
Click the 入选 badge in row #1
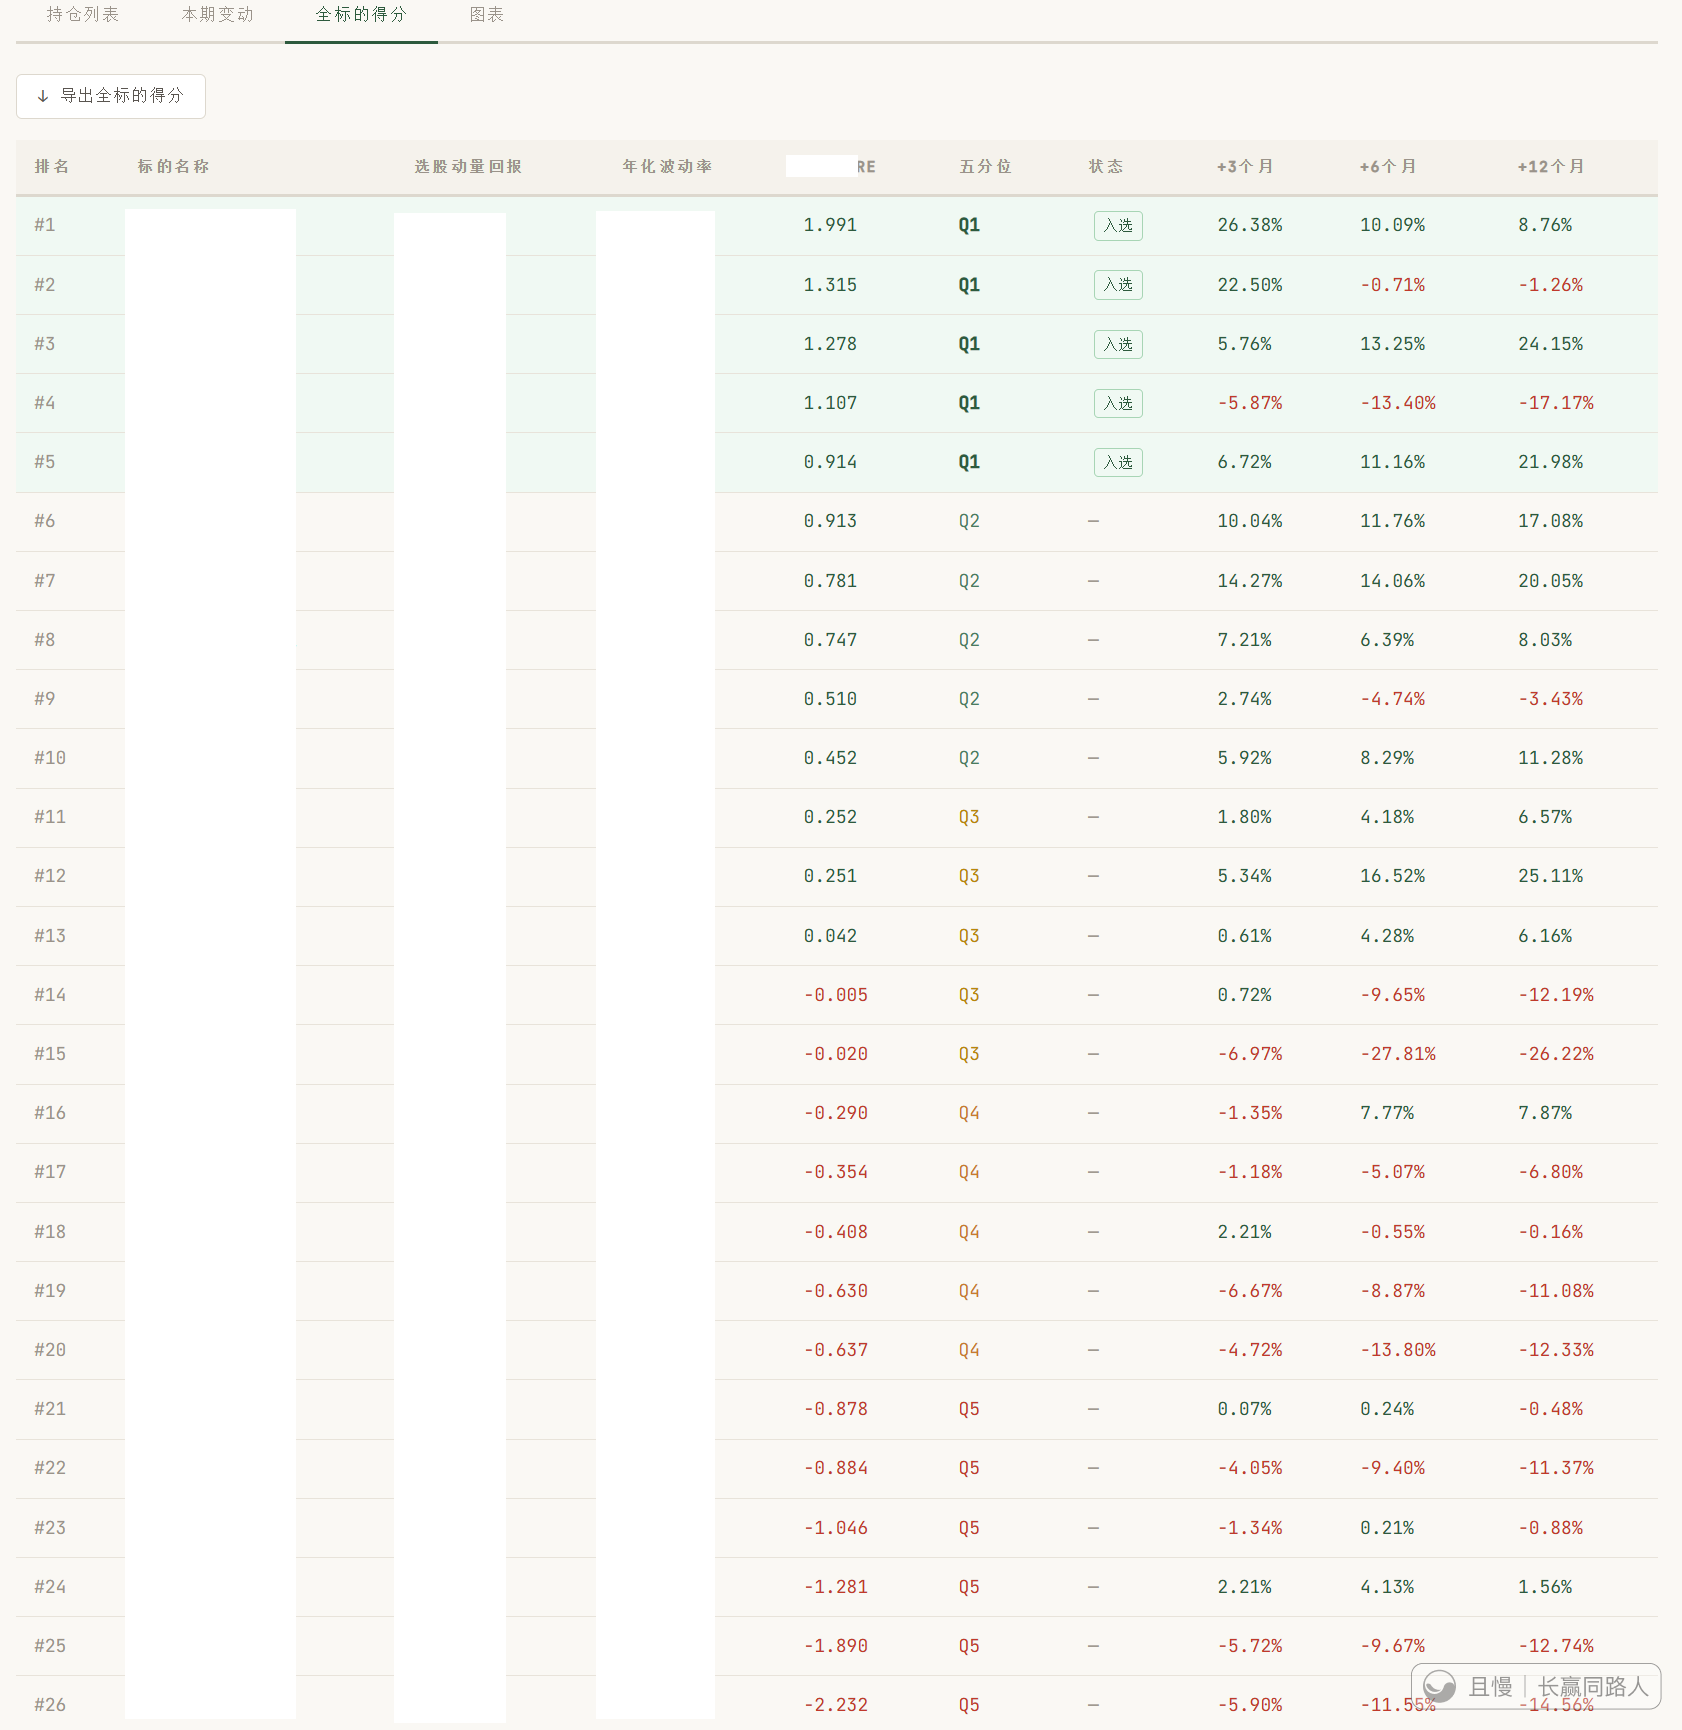(1118, 226)
